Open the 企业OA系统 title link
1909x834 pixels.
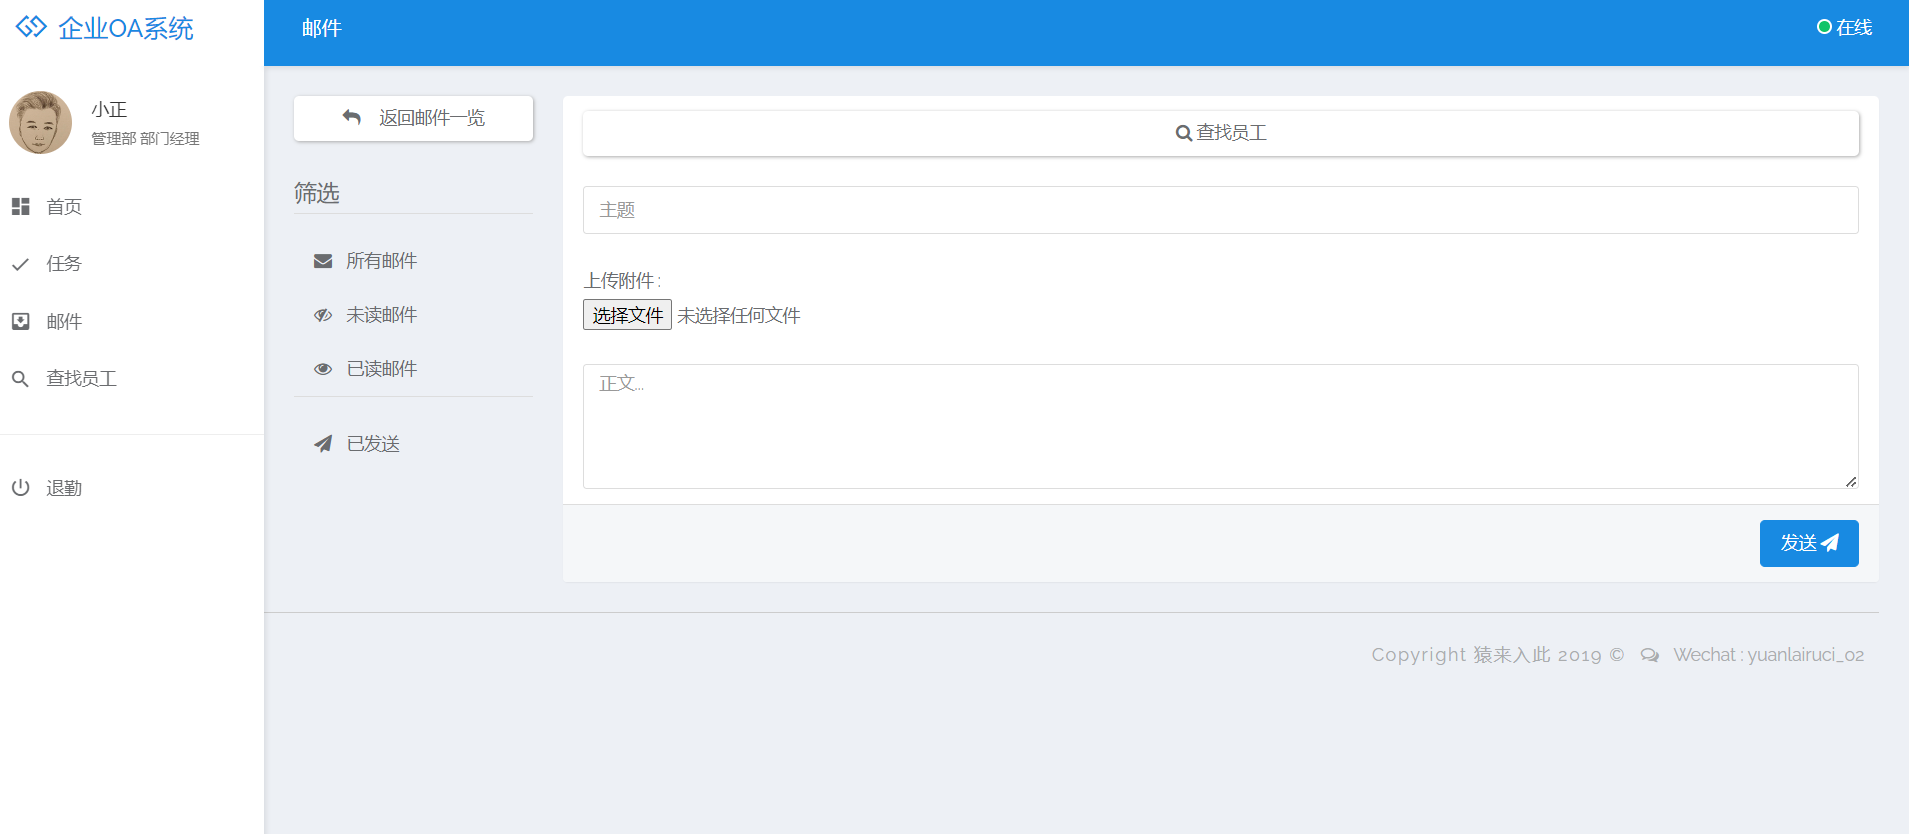click(126, 28)
